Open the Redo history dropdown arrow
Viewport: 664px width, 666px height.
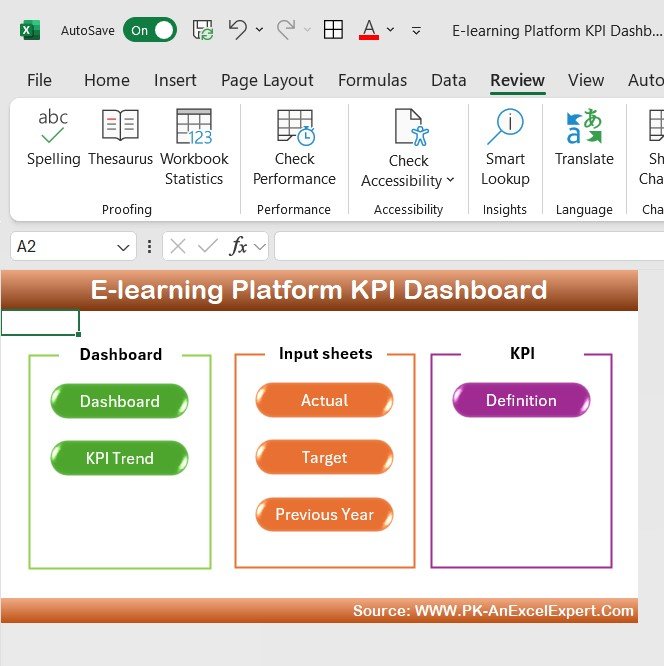(x=307, y=30)
